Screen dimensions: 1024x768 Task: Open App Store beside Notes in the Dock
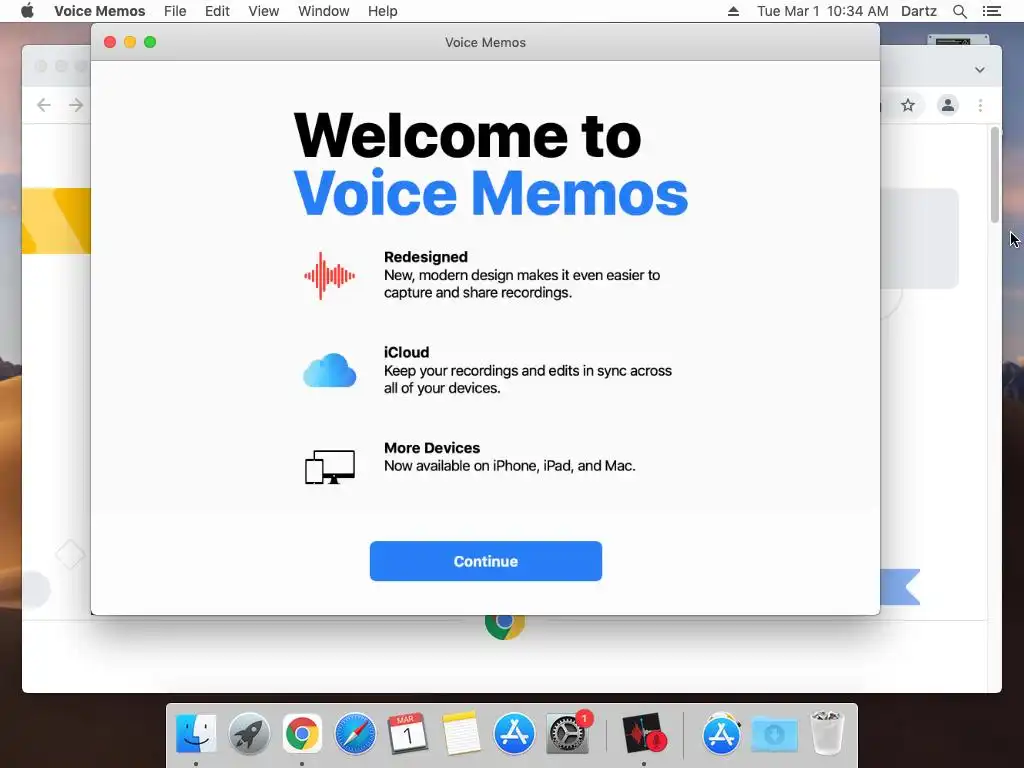514,733
